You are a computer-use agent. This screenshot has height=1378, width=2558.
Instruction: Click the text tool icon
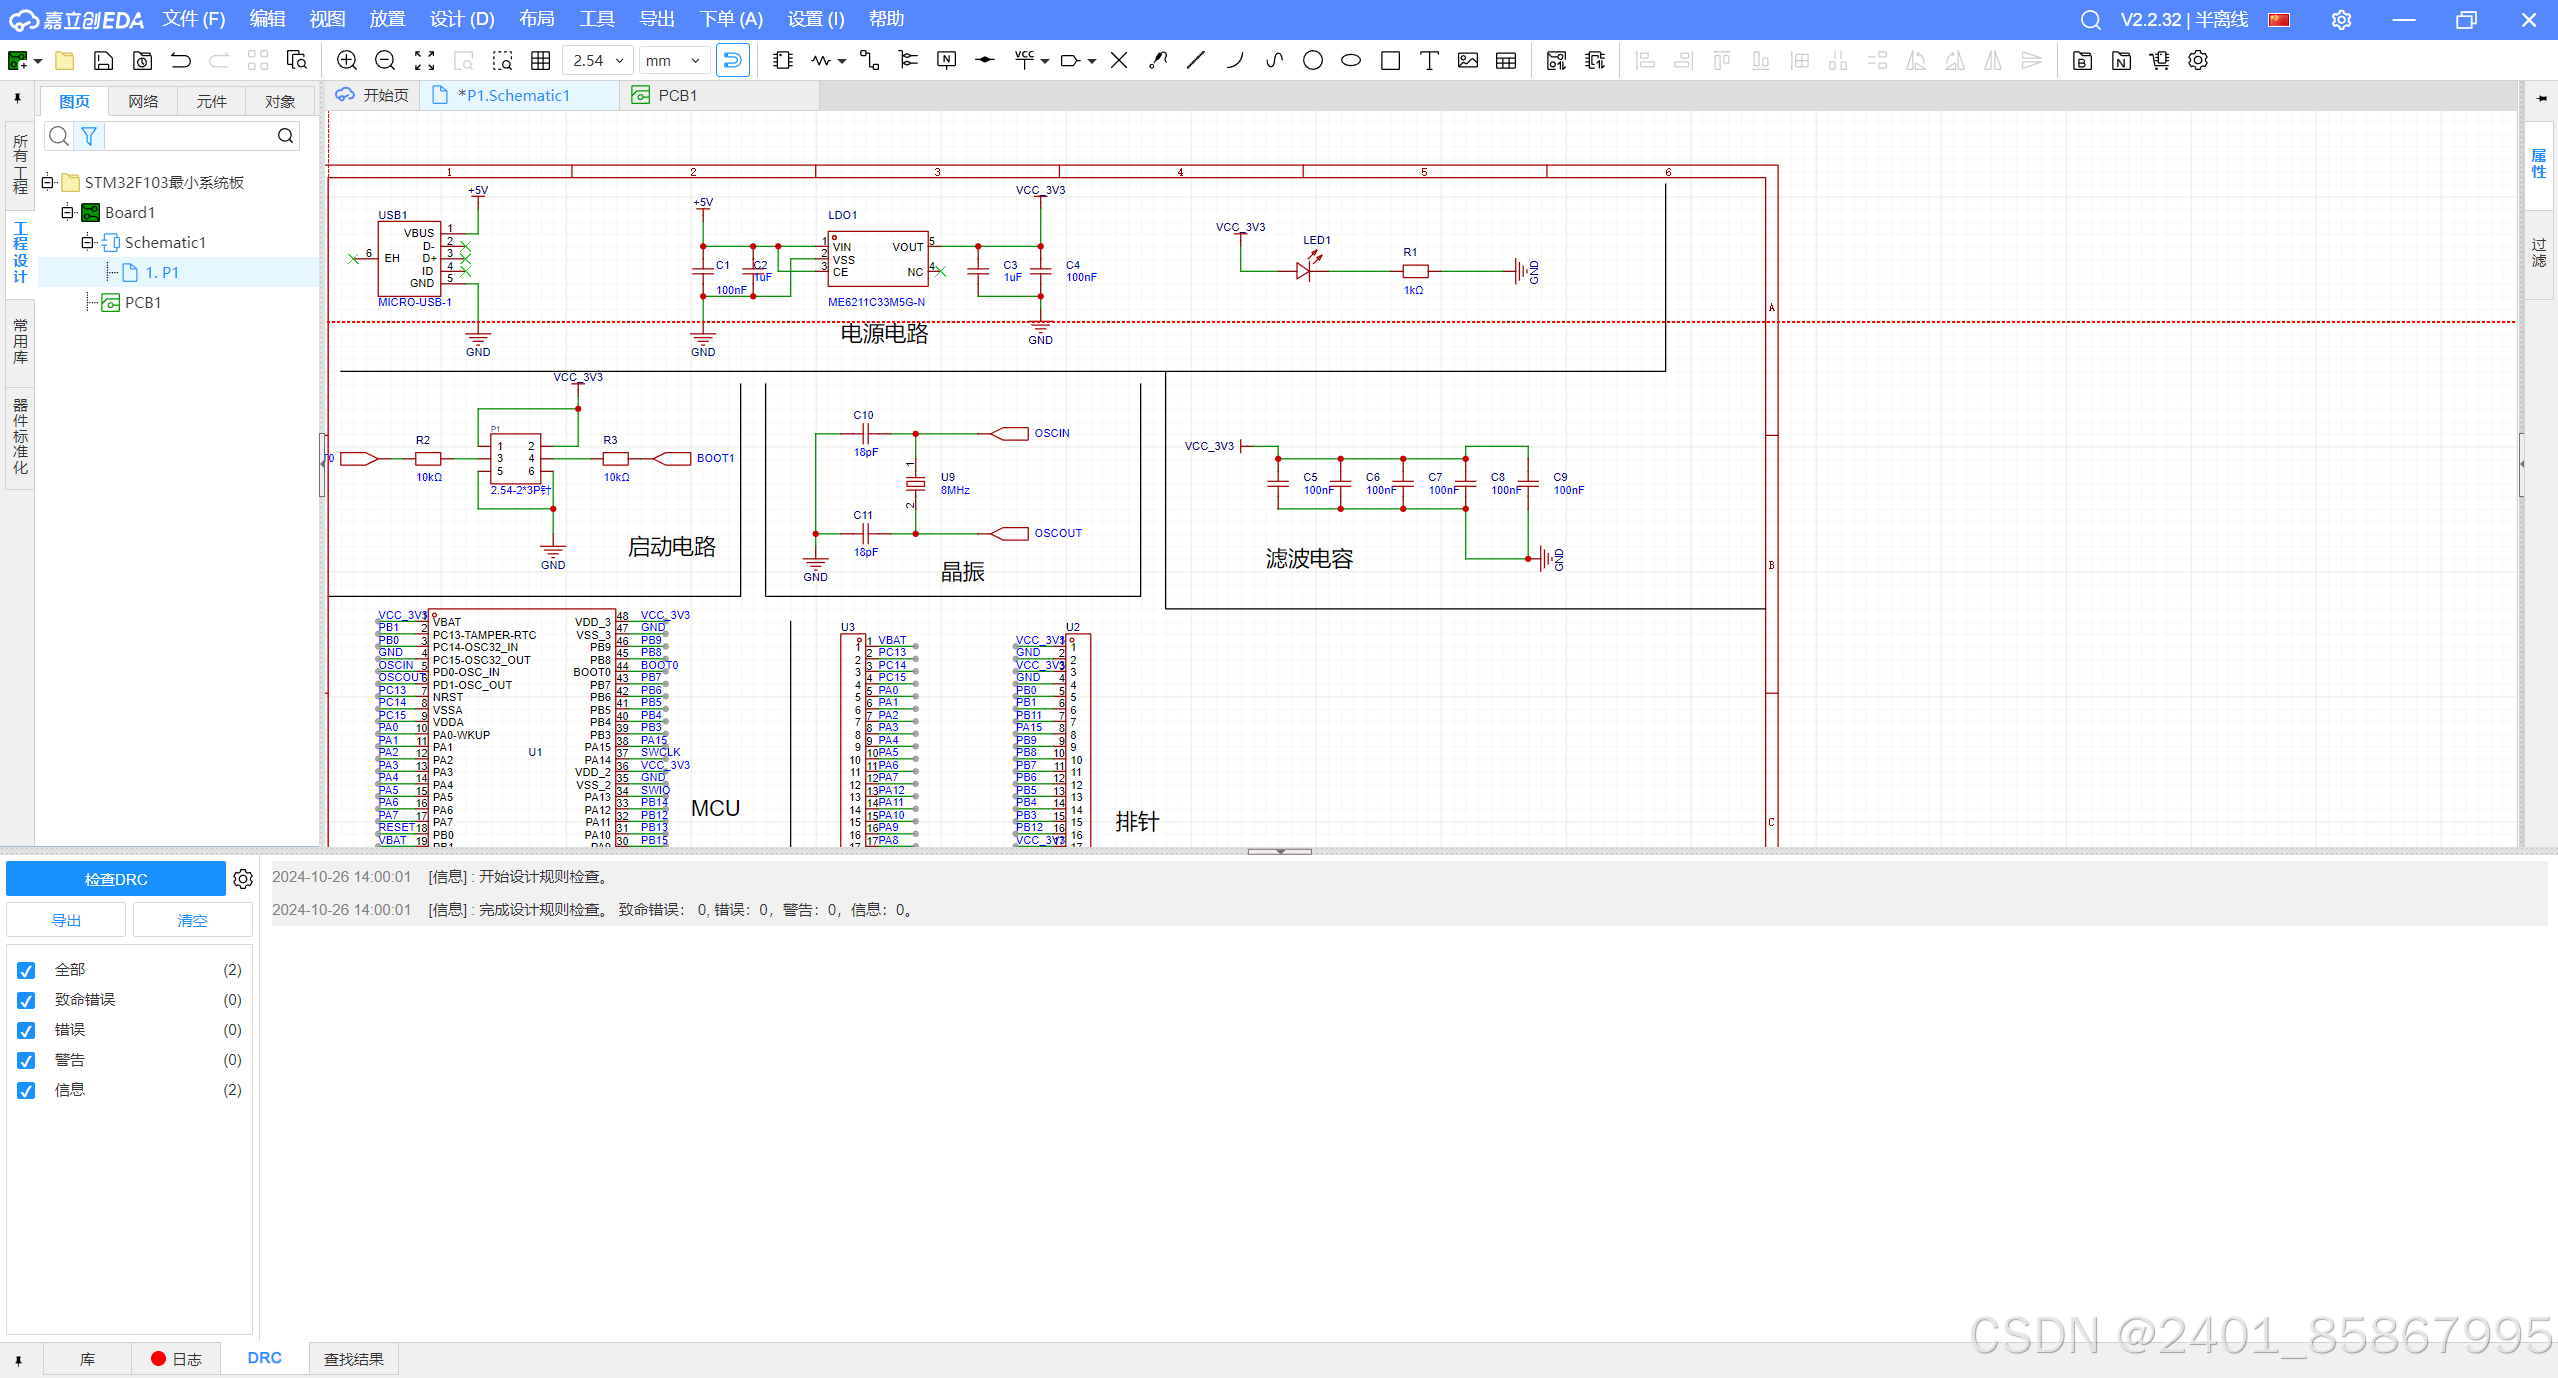(1429, 61)
